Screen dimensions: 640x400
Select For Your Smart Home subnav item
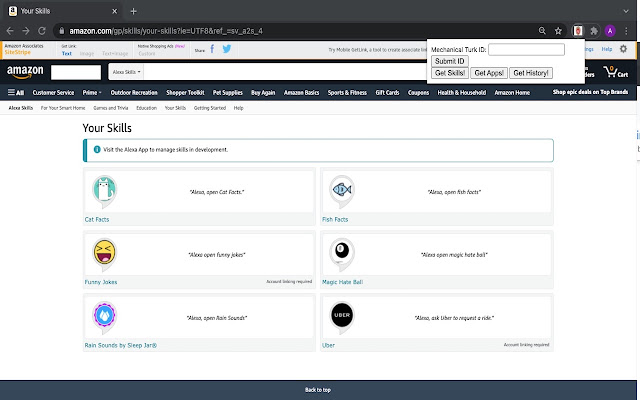pos(63,108)
